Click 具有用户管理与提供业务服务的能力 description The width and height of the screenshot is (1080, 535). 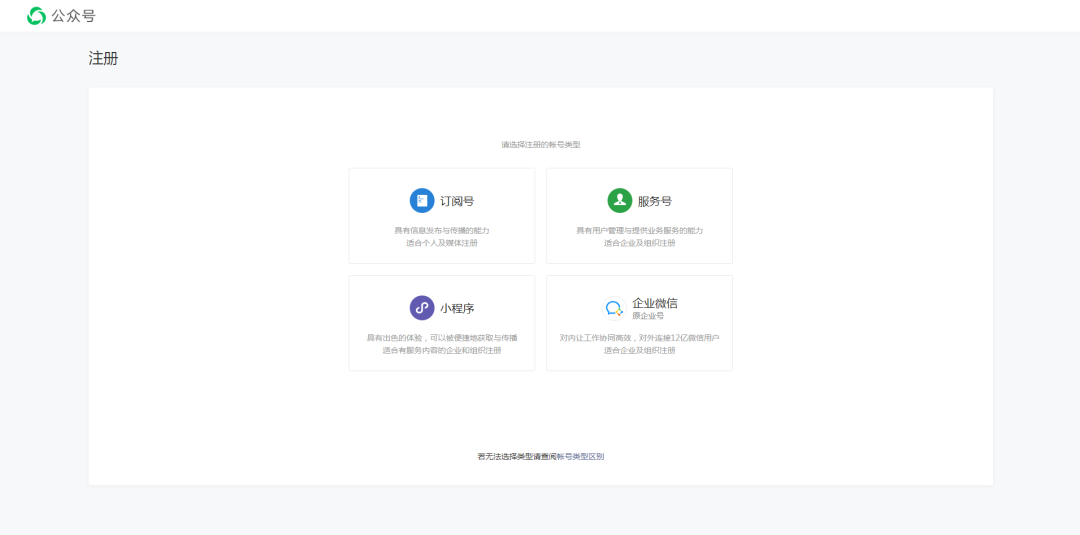[640, 231]
